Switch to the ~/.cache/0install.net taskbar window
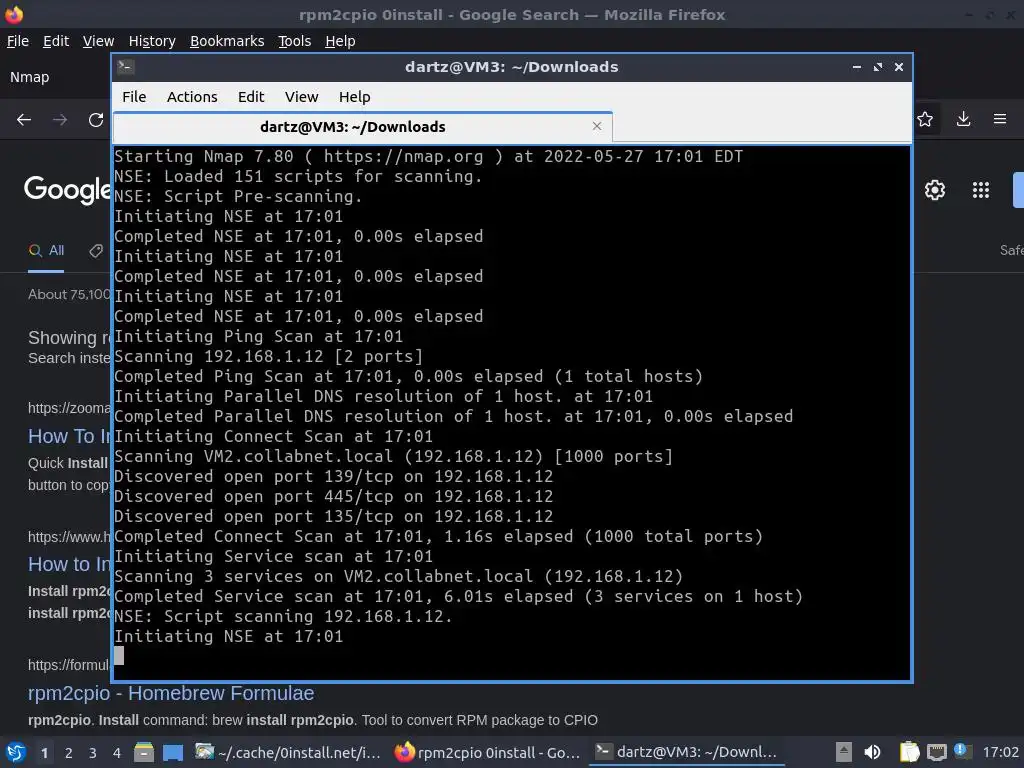 pyautogui.click(x=288, y=752)
